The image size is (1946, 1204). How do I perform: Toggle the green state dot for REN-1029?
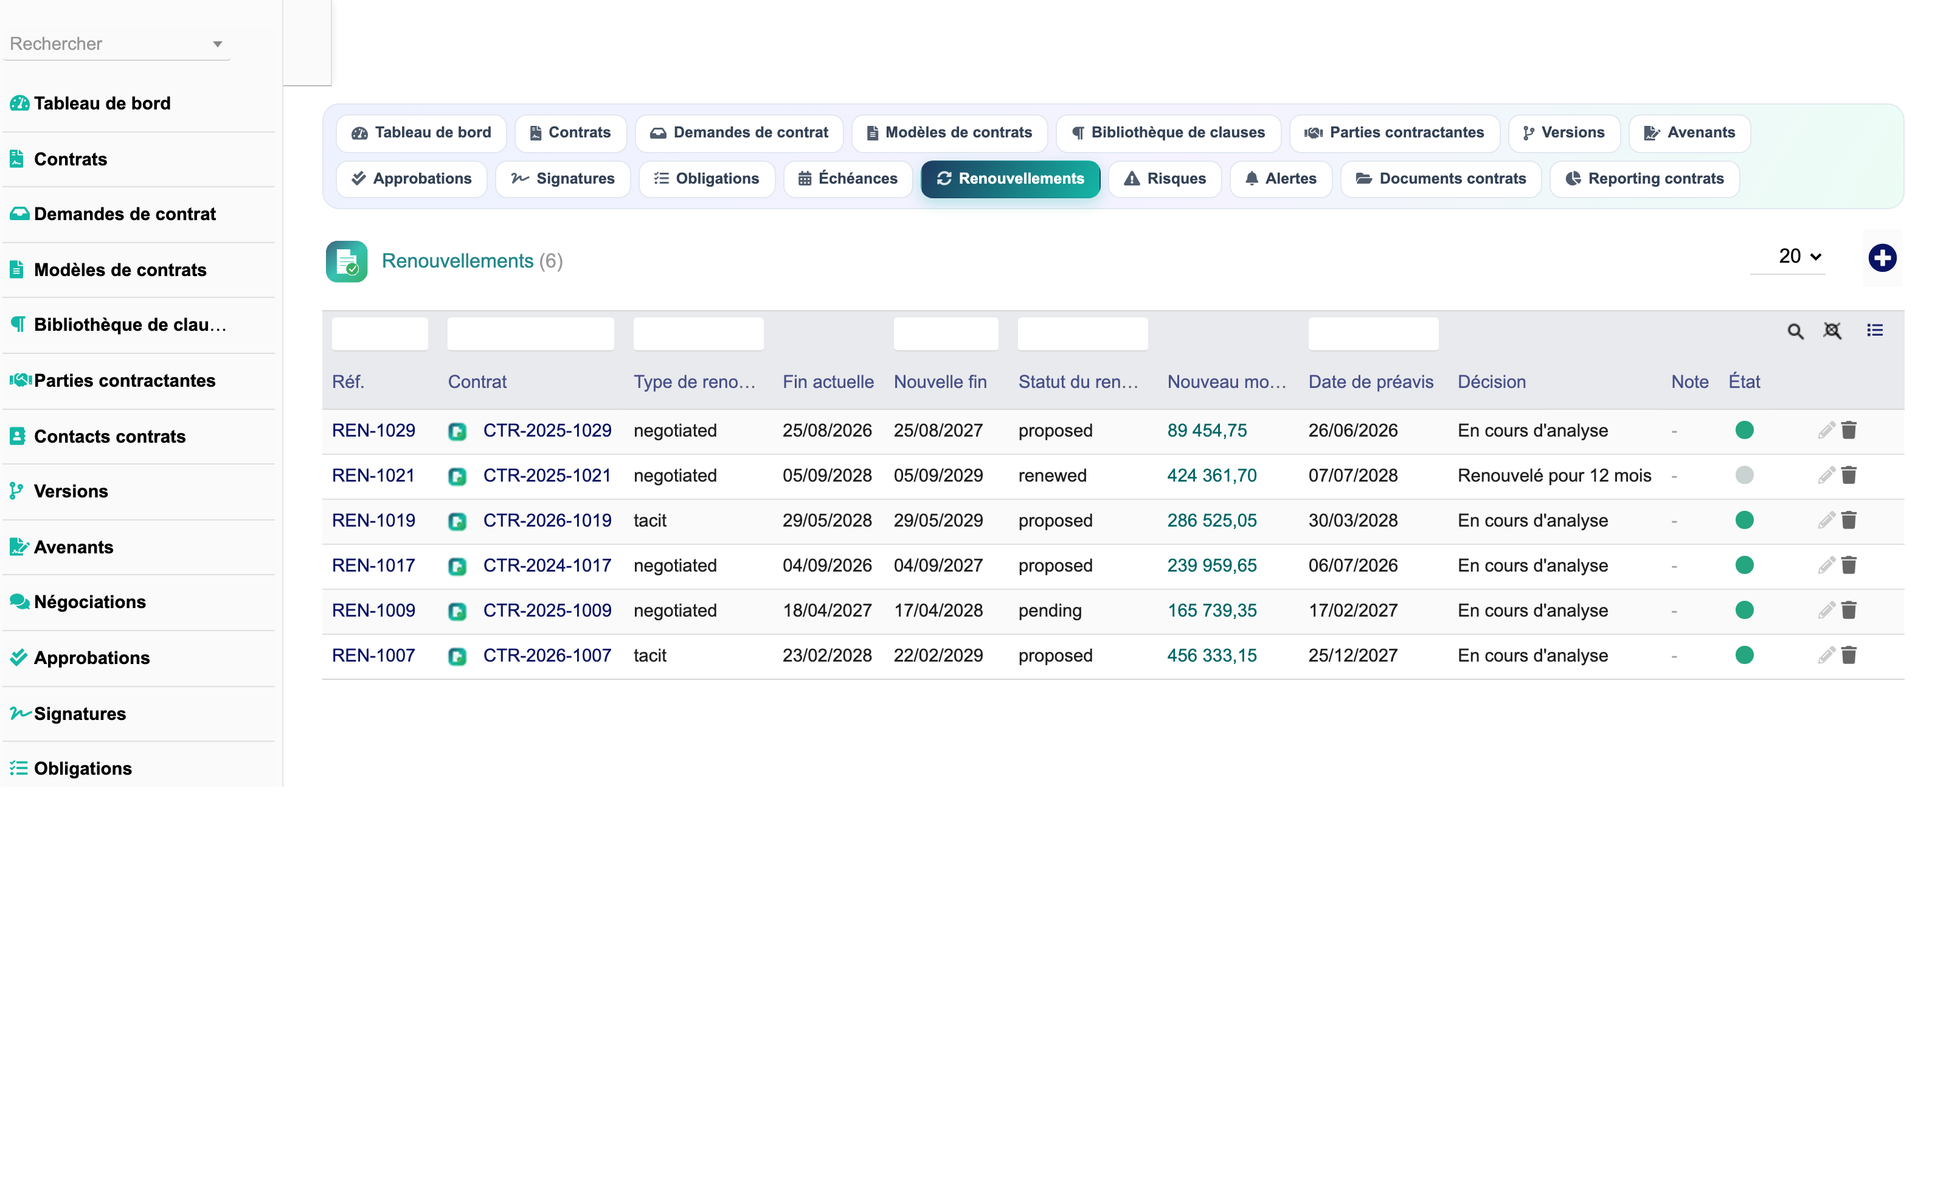point(1744,430)
